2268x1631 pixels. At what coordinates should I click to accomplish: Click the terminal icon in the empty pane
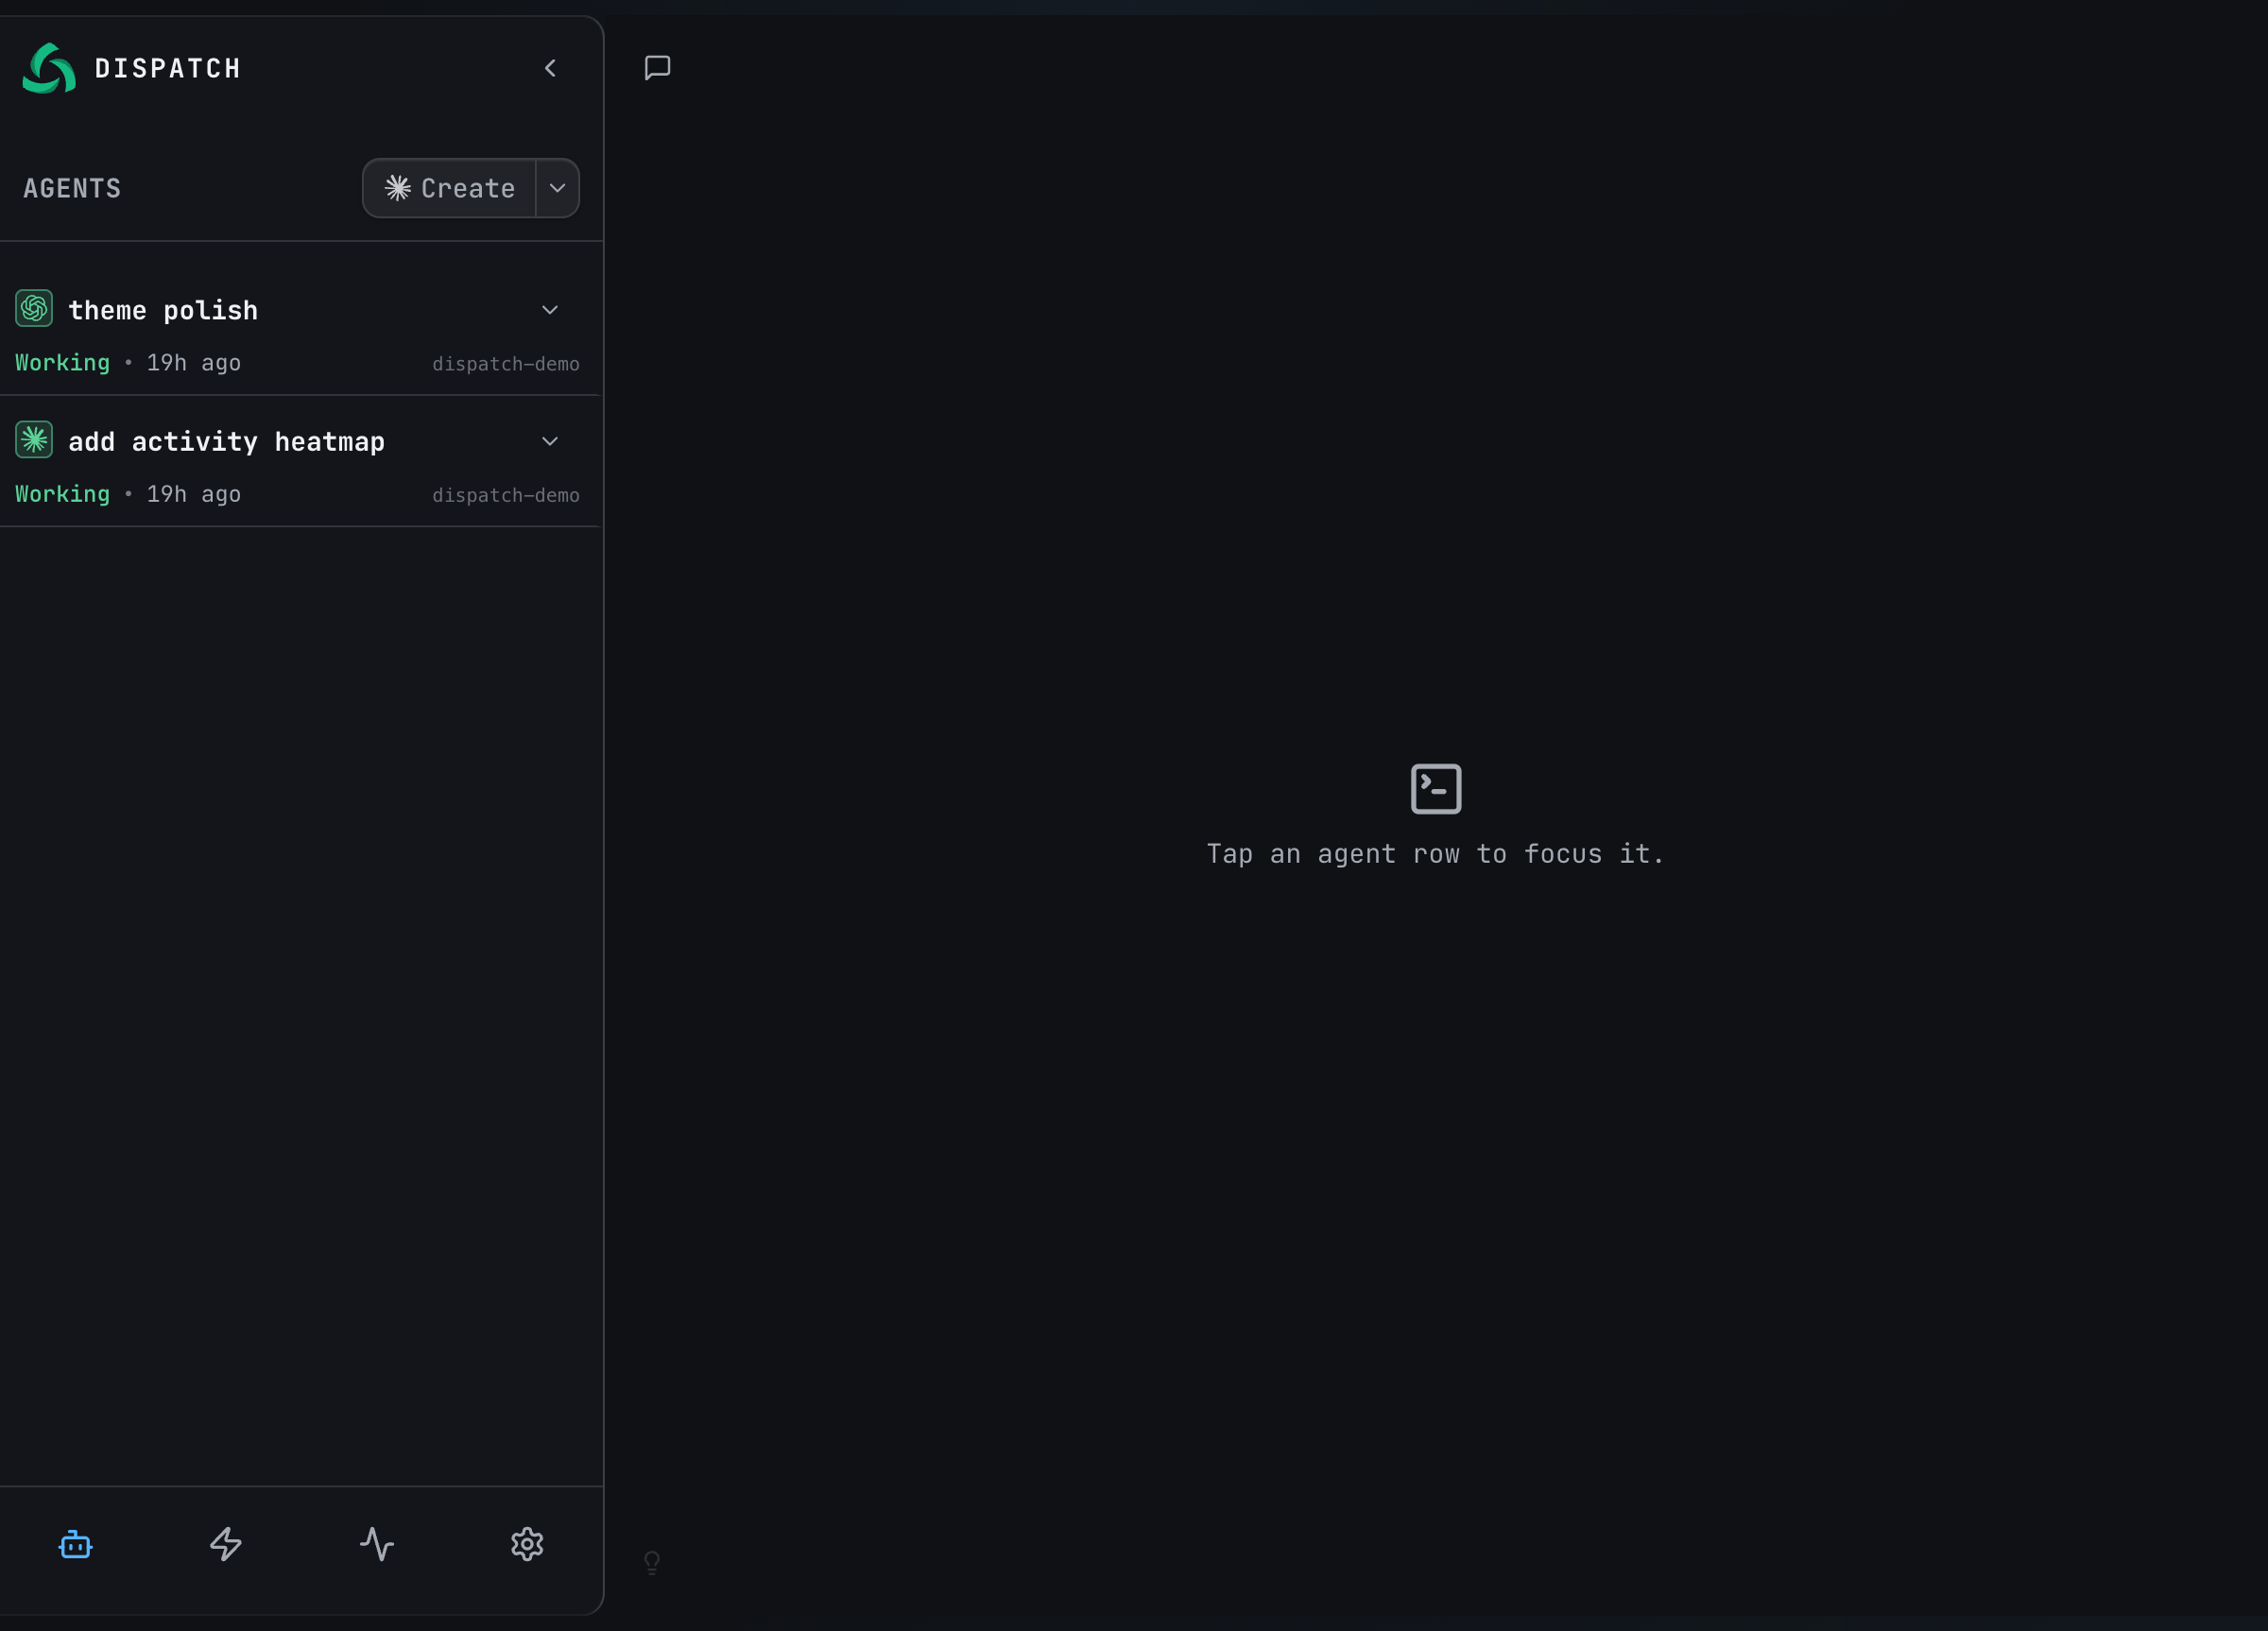coord(1436,789)
